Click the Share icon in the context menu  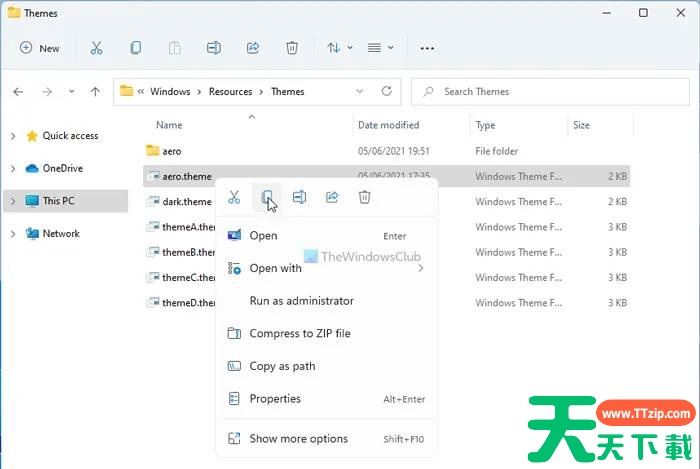(x=332, y=197)
